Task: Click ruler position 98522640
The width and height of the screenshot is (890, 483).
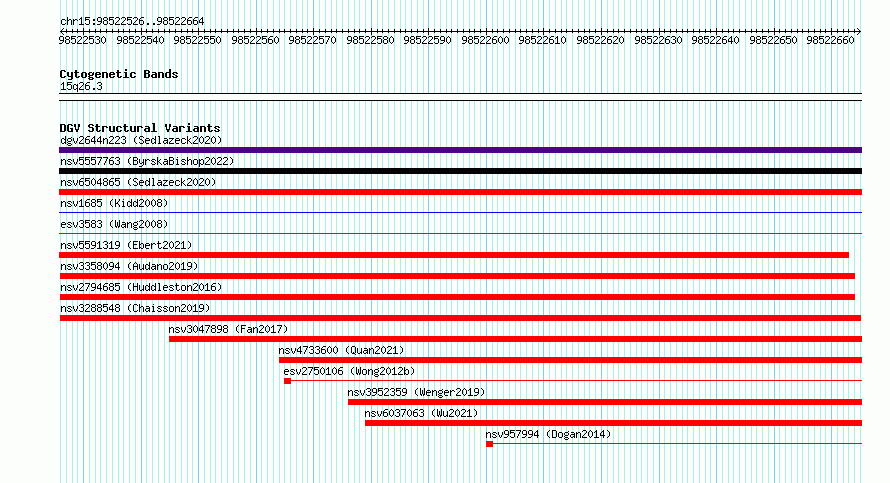Action: pos(715,40)
